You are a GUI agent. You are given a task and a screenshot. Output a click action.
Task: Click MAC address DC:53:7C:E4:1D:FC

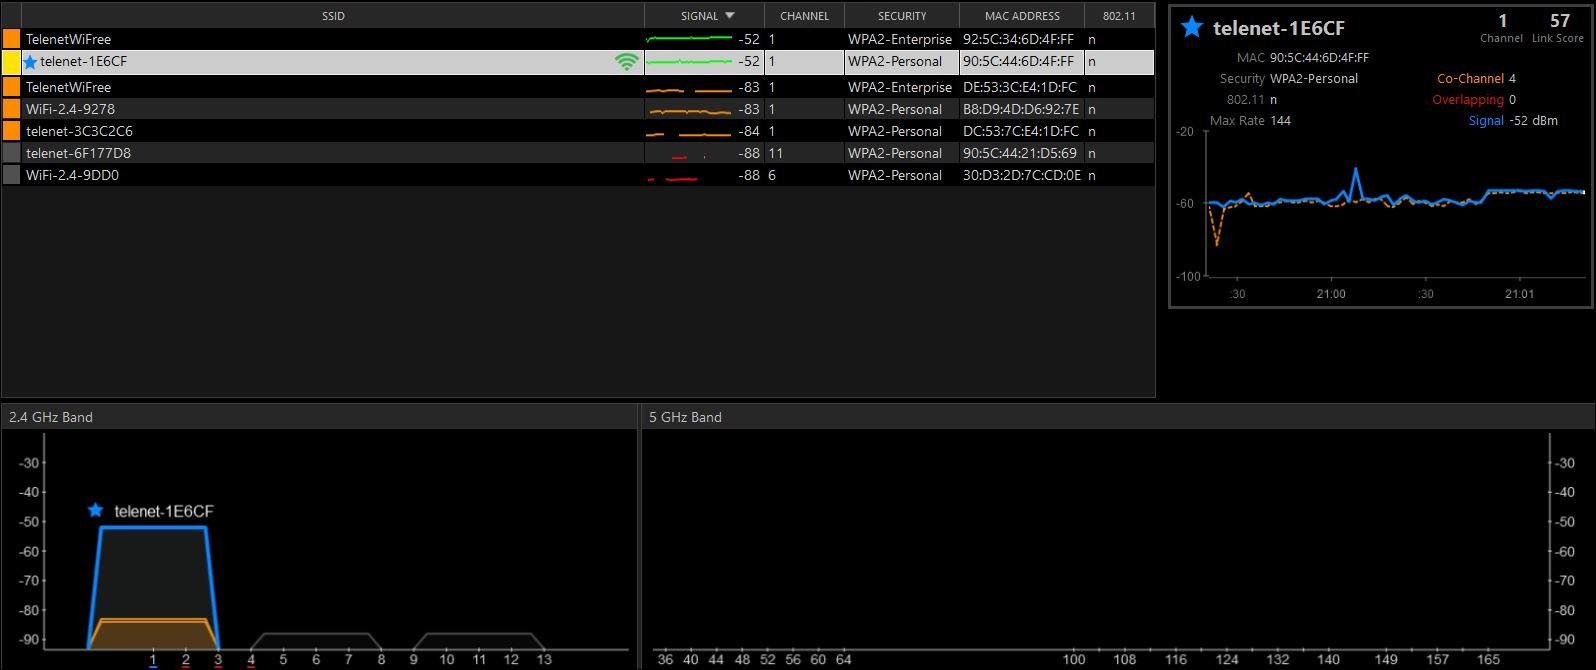click(1021, 131)
